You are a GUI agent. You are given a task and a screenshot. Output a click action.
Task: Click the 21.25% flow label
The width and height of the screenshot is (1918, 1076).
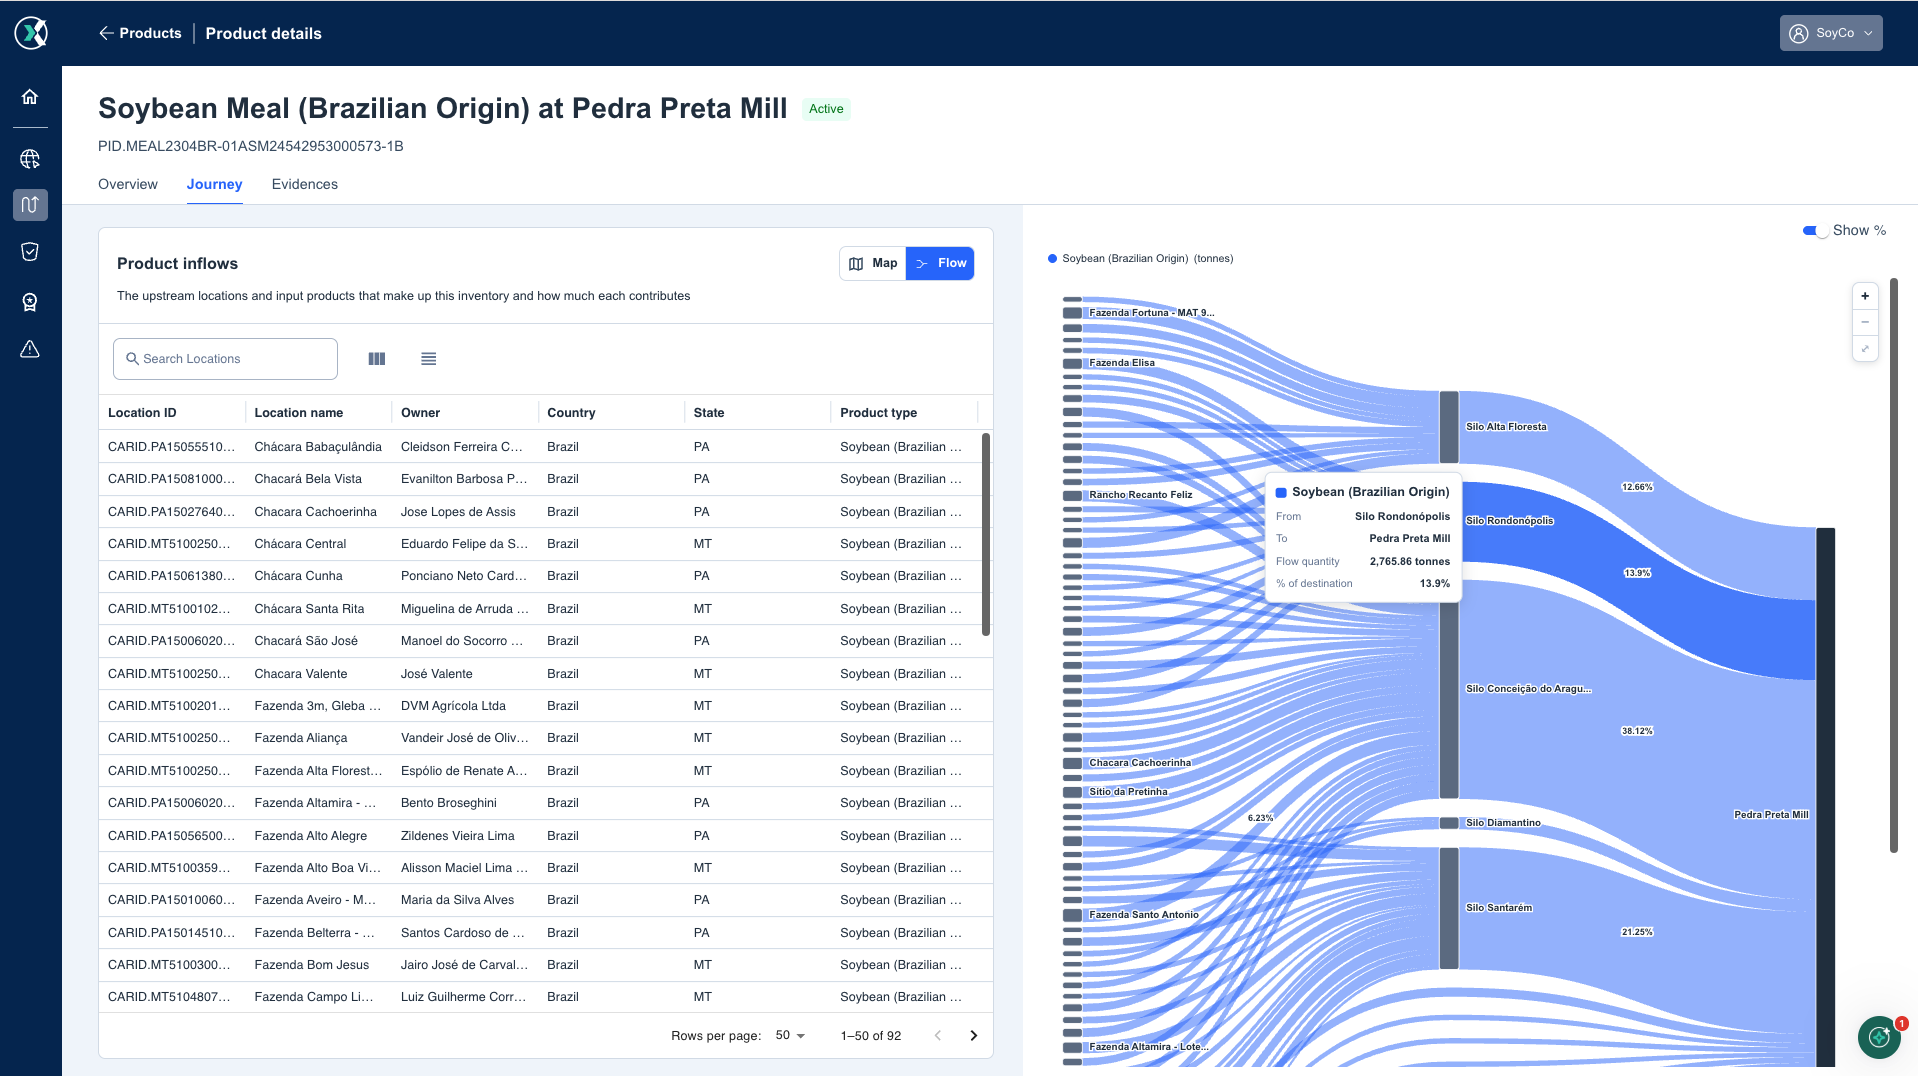(x=1637, y=932)
